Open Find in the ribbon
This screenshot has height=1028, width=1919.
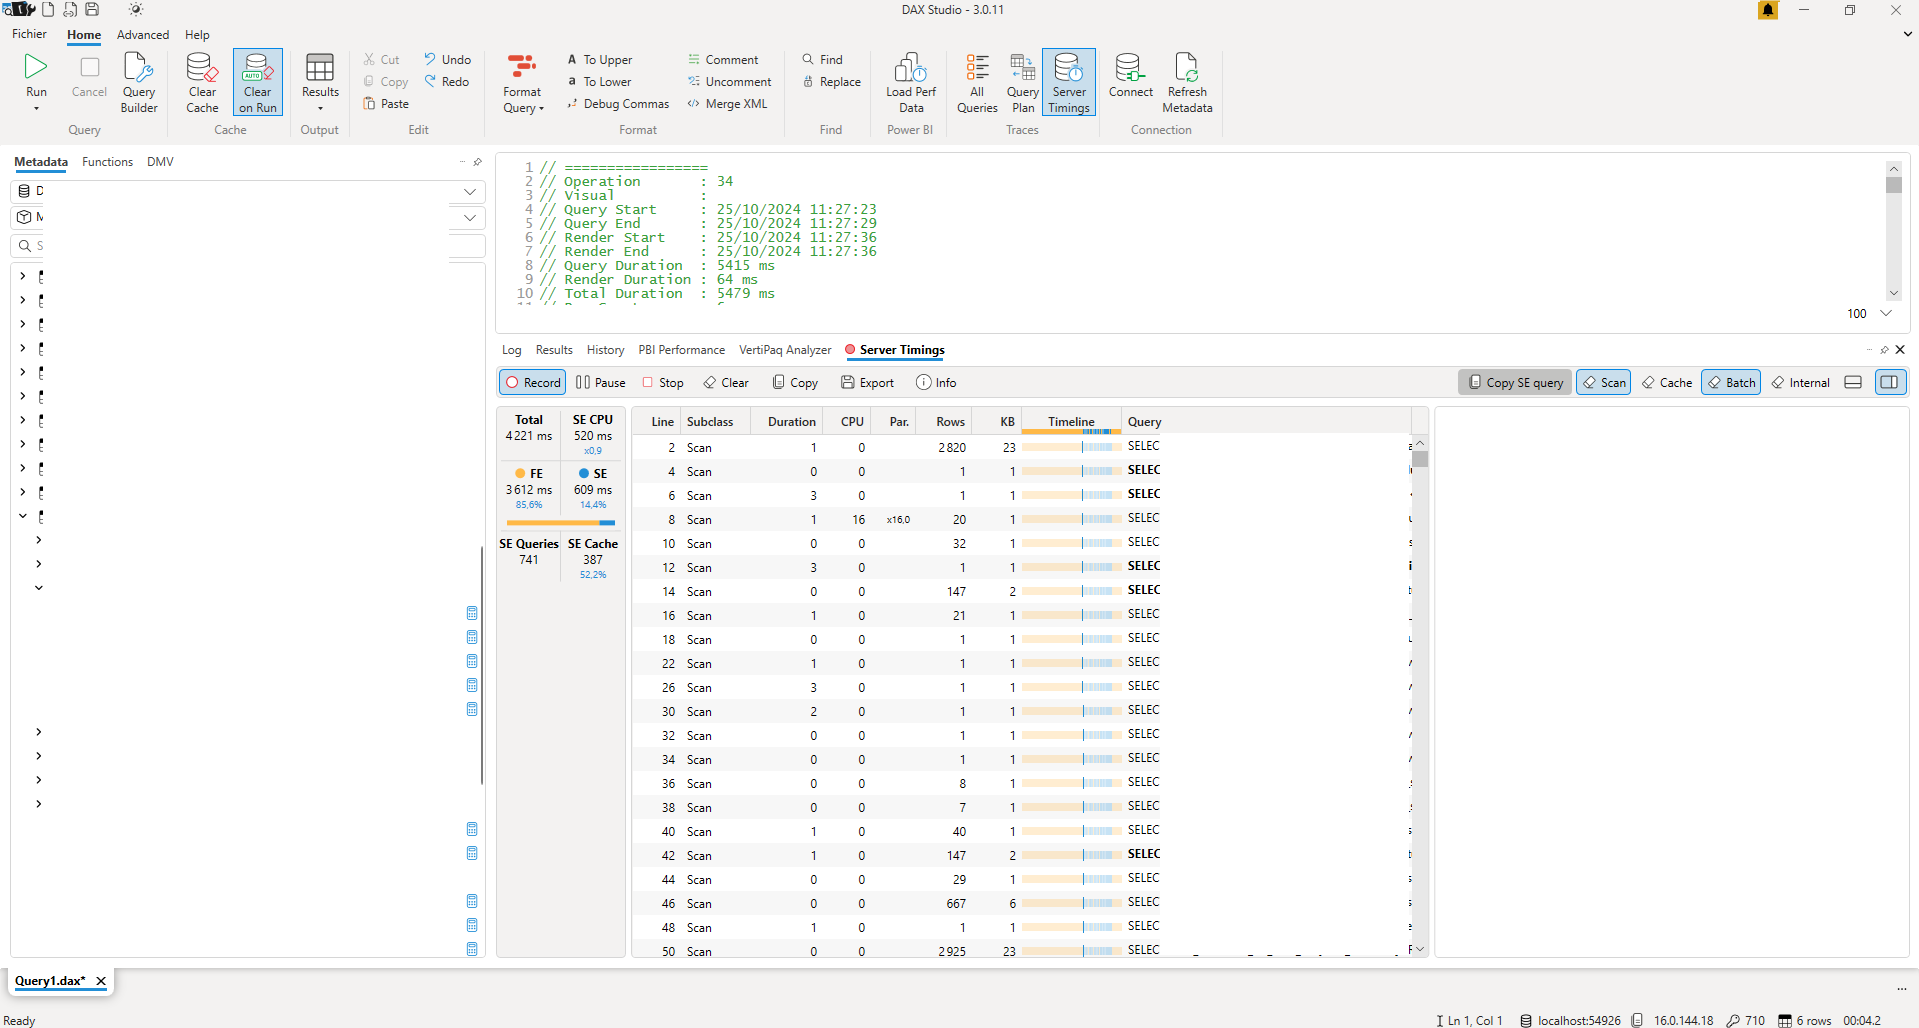pos(822,60)
